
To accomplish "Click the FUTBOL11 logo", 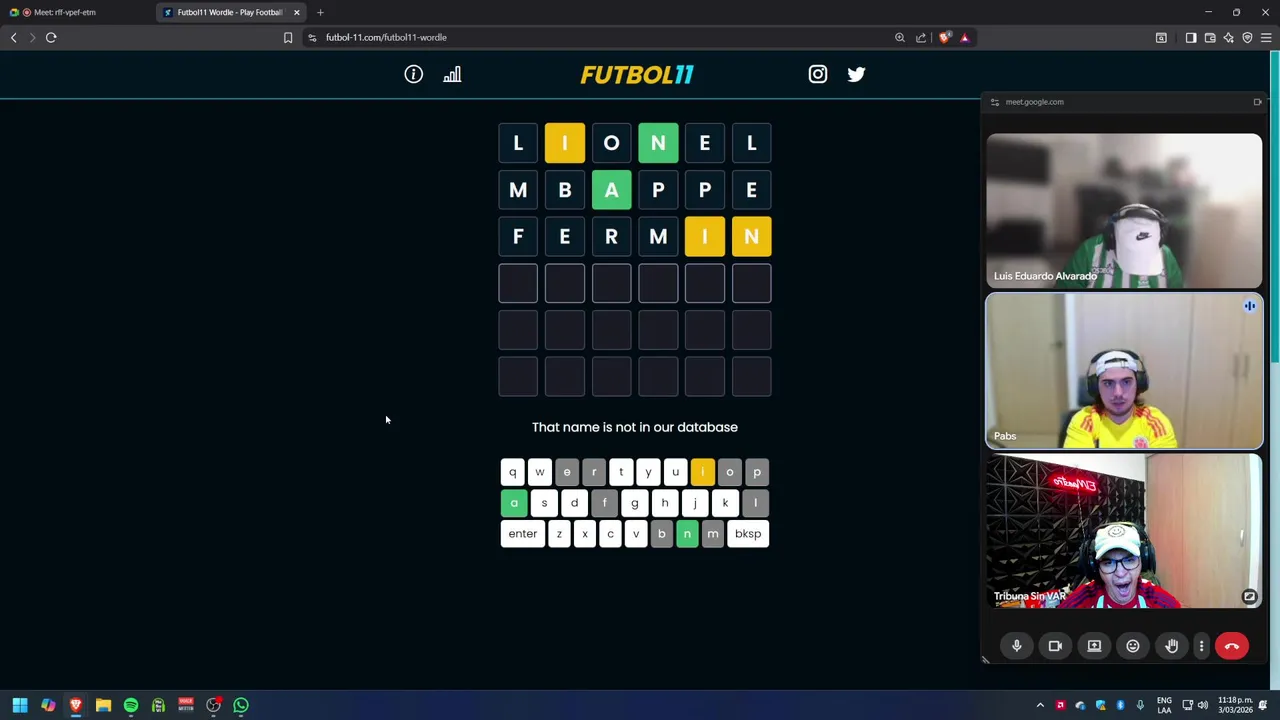I will pos(637,75).
